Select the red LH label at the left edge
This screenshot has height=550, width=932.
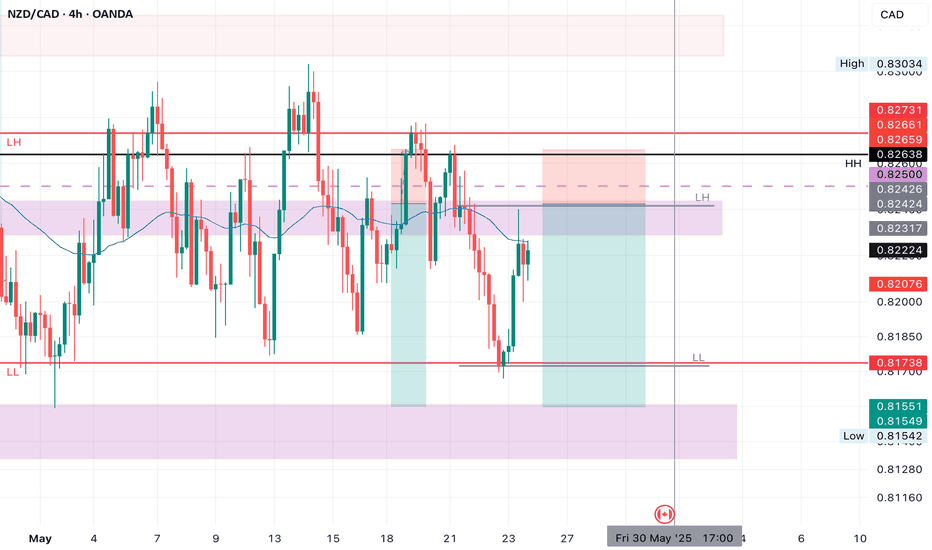pos(14,143)
